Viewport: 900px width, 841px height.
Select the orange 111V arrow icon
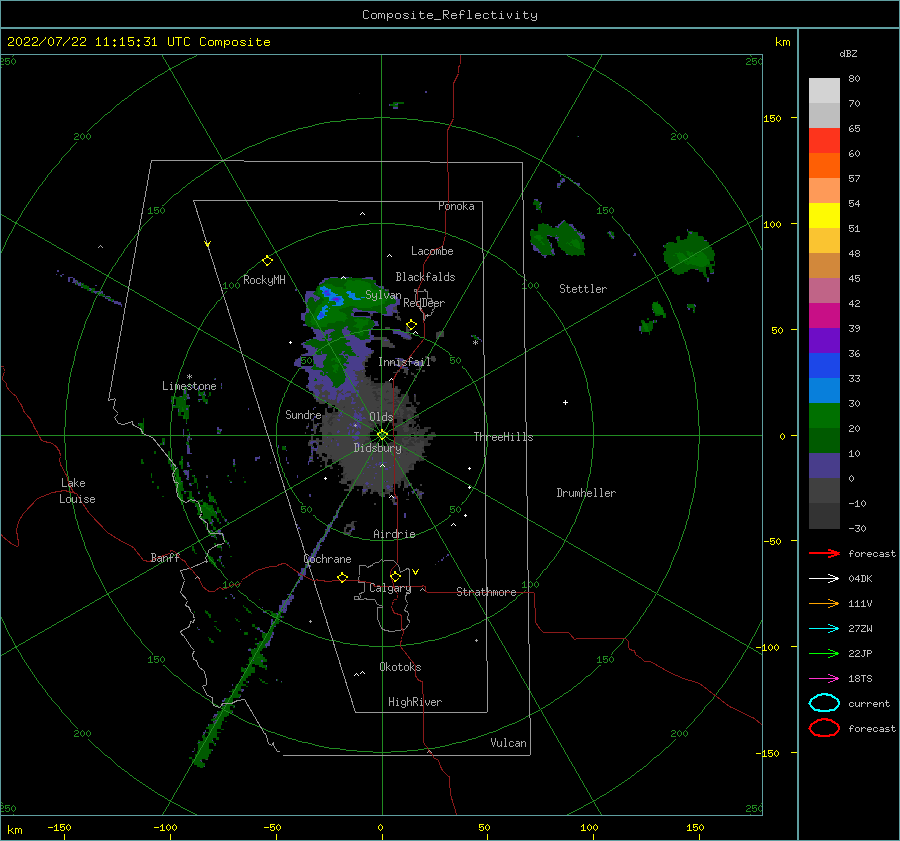pyautogui.click(x=824, y=603)
